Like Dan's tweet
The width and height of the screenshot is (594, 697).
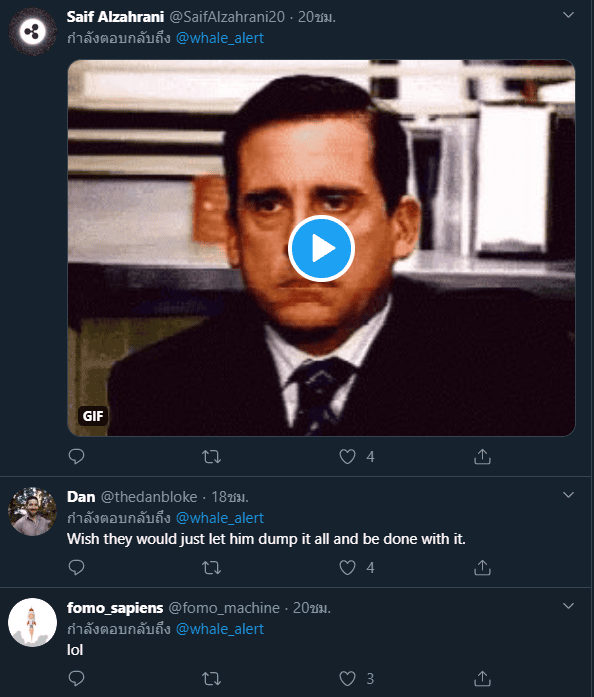point(347,567)
